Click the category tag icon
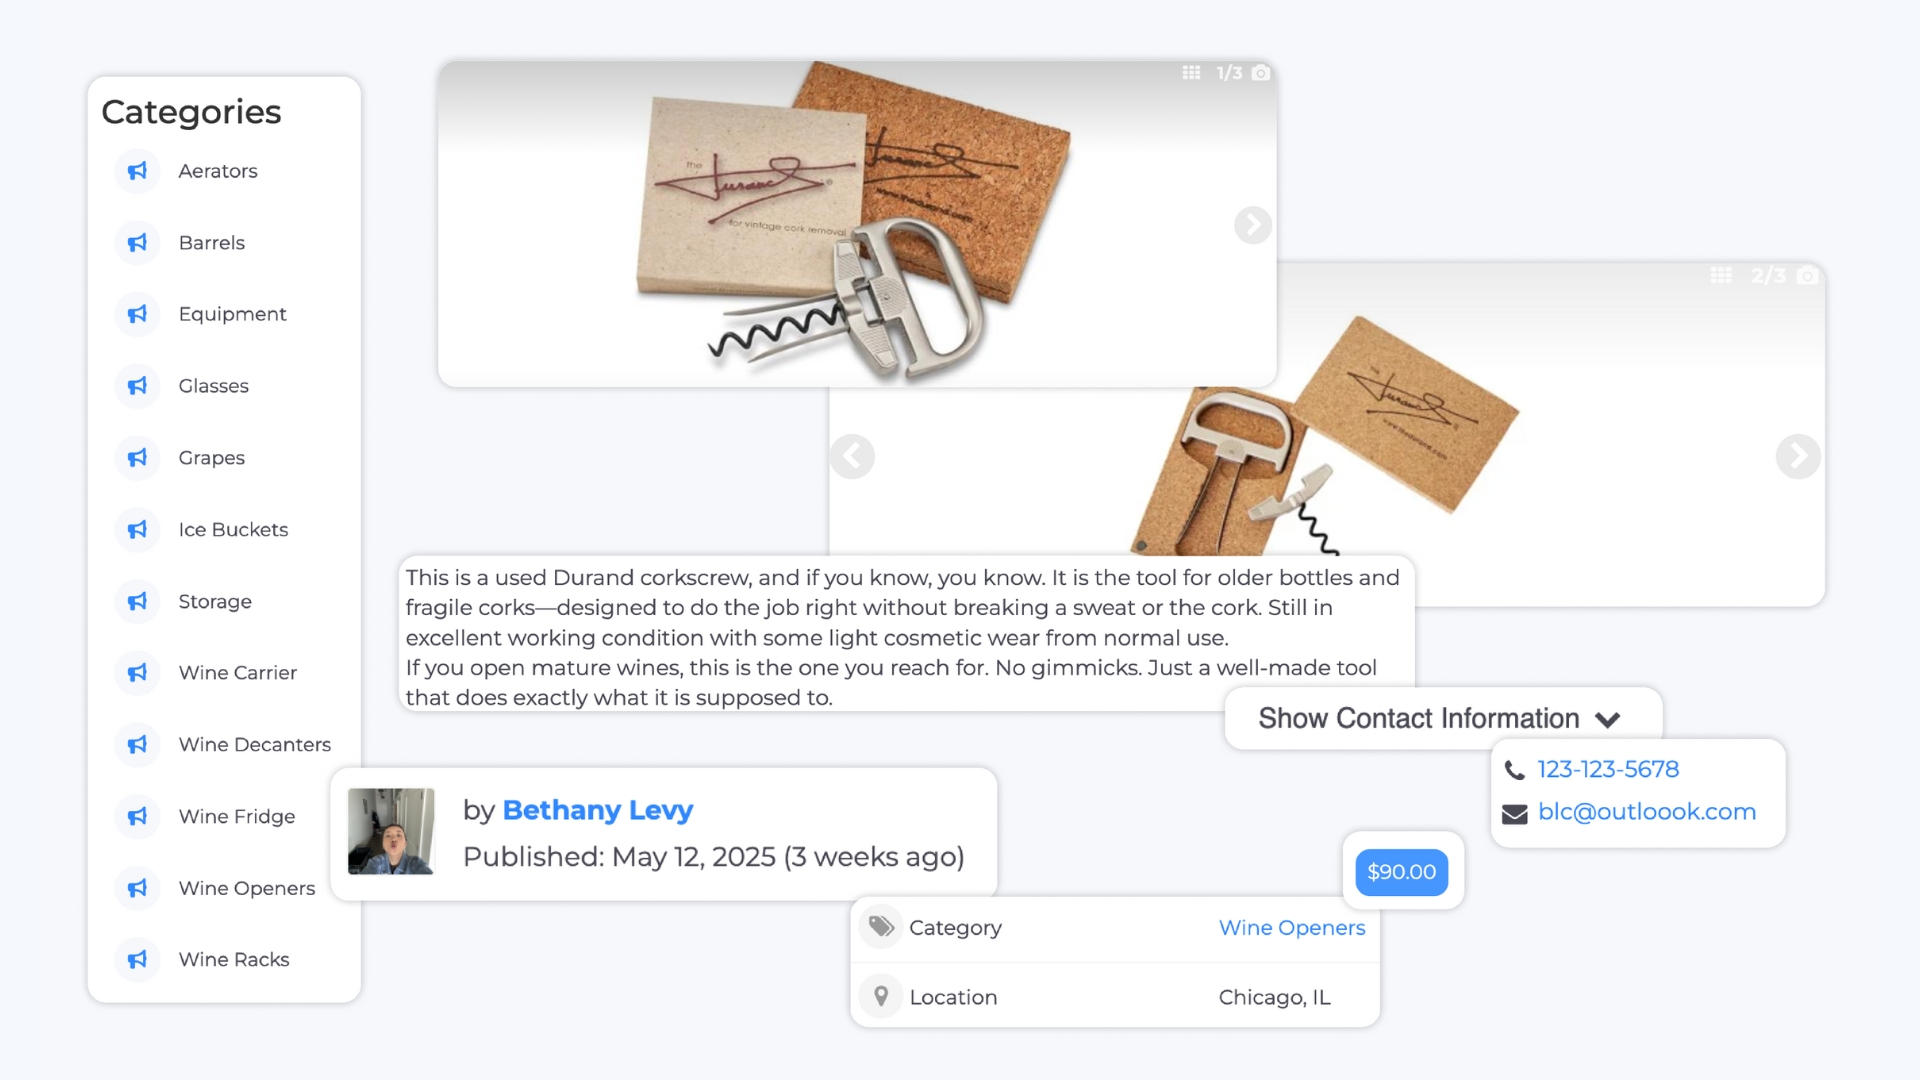Image resolution: width=1920 pixels, height=1080 pixels. 881,927
